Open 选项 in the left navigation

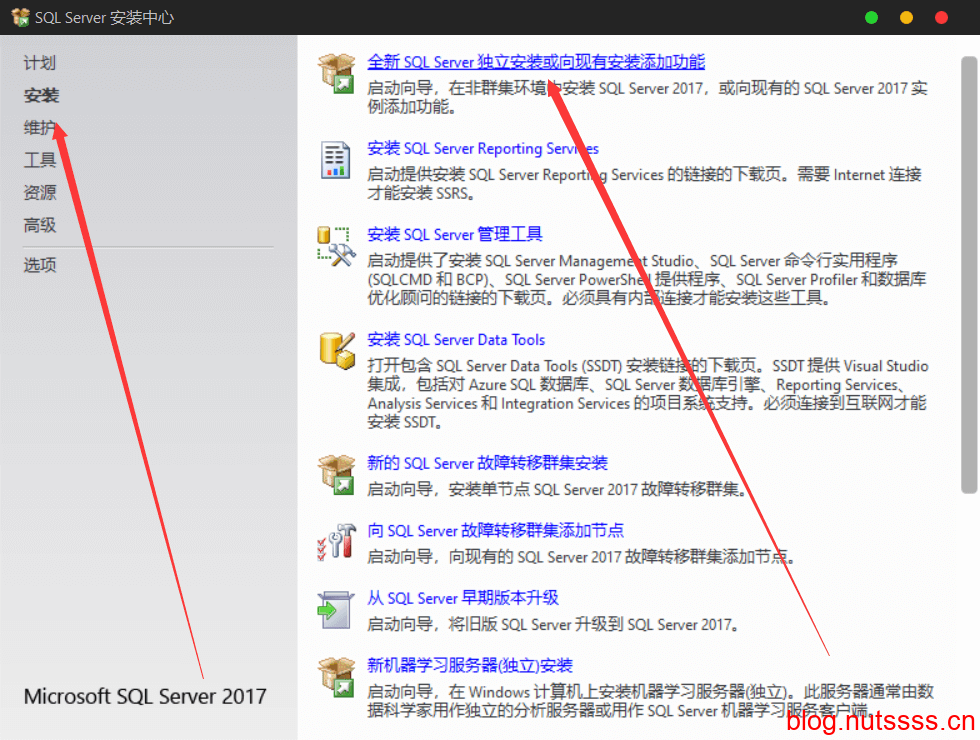click(40, 265)
